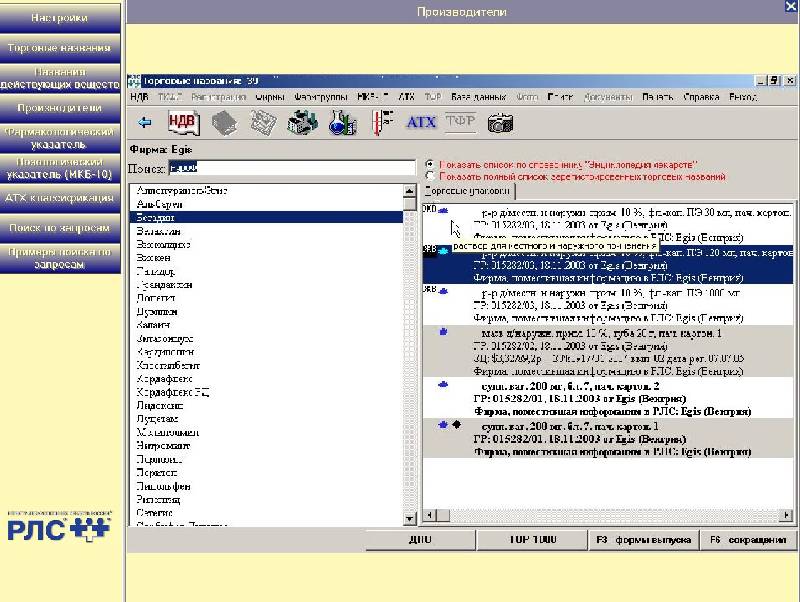Open the Фармгруппы menu
This screenshot has width=800, height=602.
[x=320, y=97]
